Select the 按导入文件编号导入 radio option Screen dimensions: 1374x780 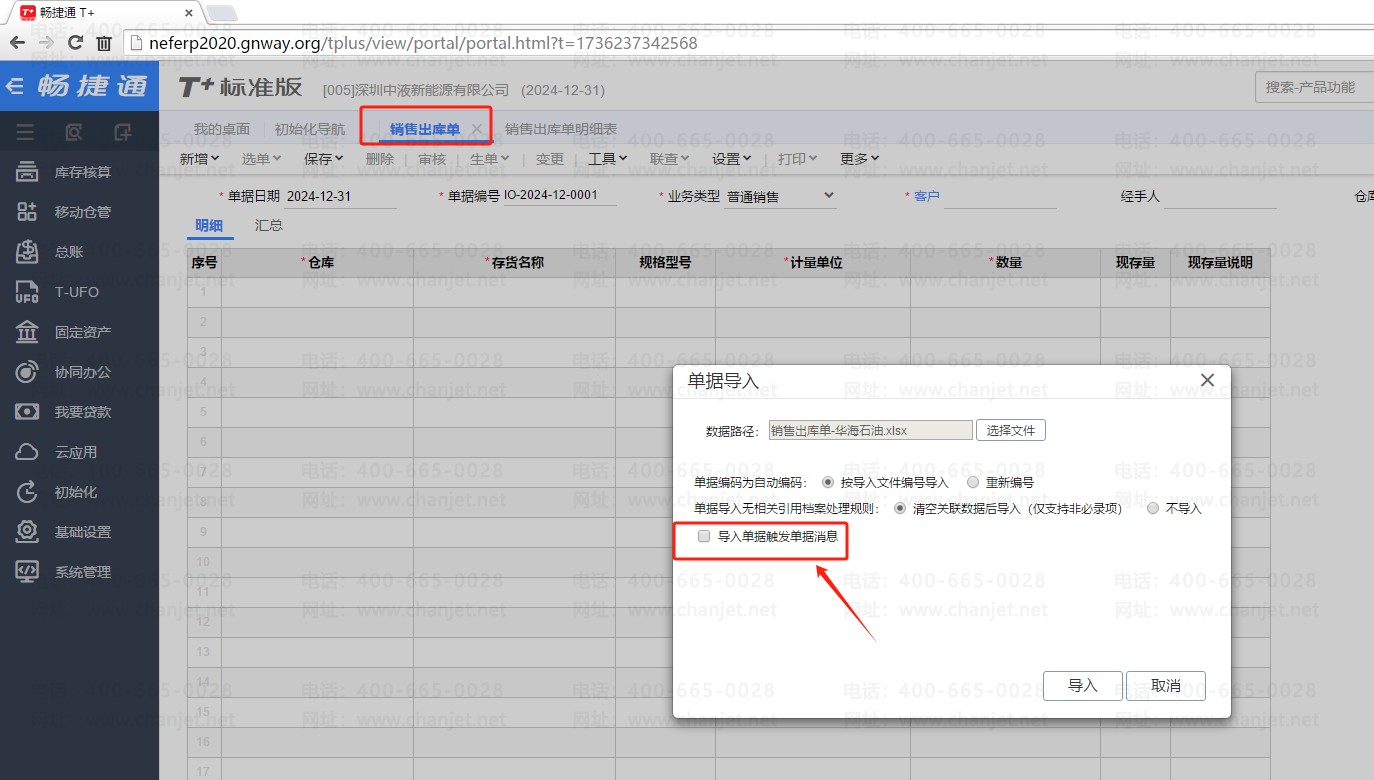827,482
